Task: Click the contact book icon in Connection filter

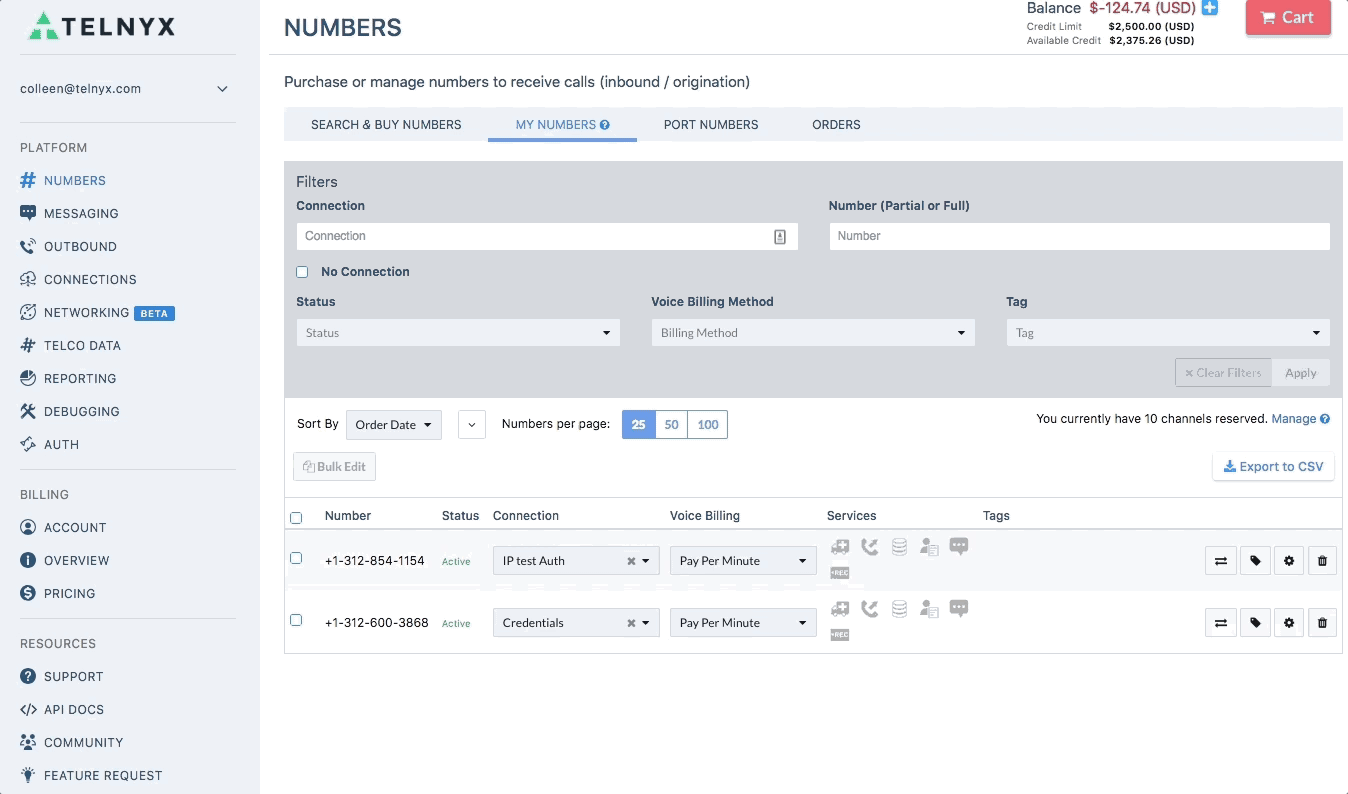Action: [x=780, y=237]
